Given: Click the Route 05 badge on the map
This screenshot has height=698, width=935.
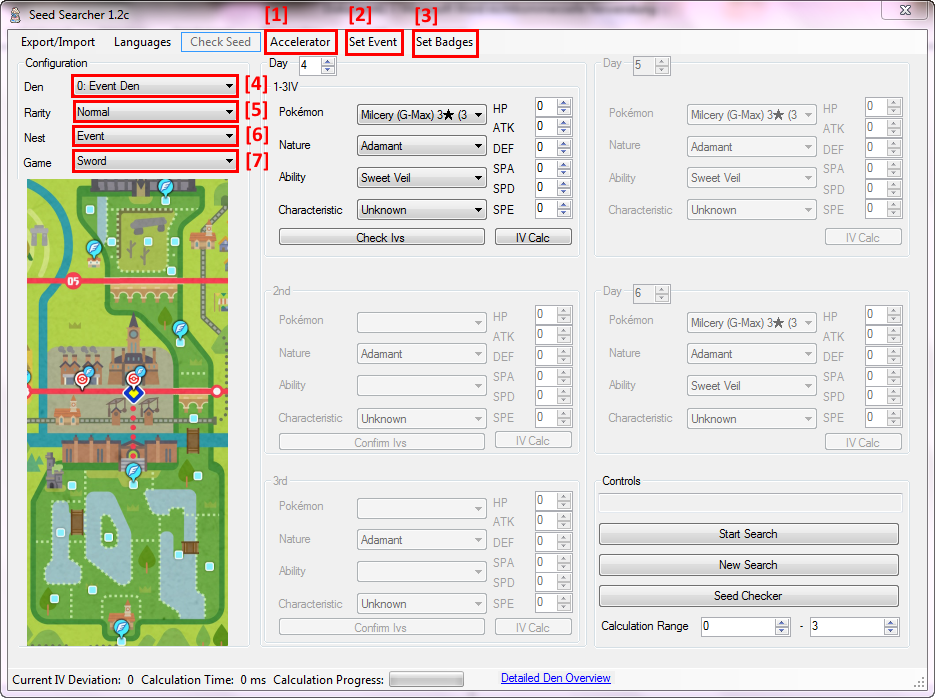Looking at the screenshot, I should 71,280.
